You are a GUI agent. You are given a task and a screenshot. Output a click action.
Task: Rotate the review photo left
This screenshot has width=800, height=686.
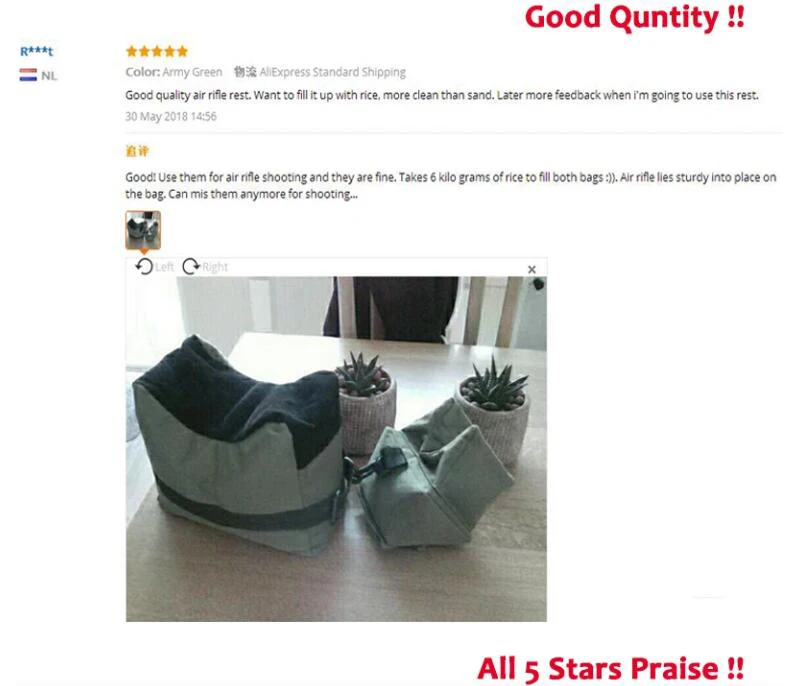click(x=144, y=266)
